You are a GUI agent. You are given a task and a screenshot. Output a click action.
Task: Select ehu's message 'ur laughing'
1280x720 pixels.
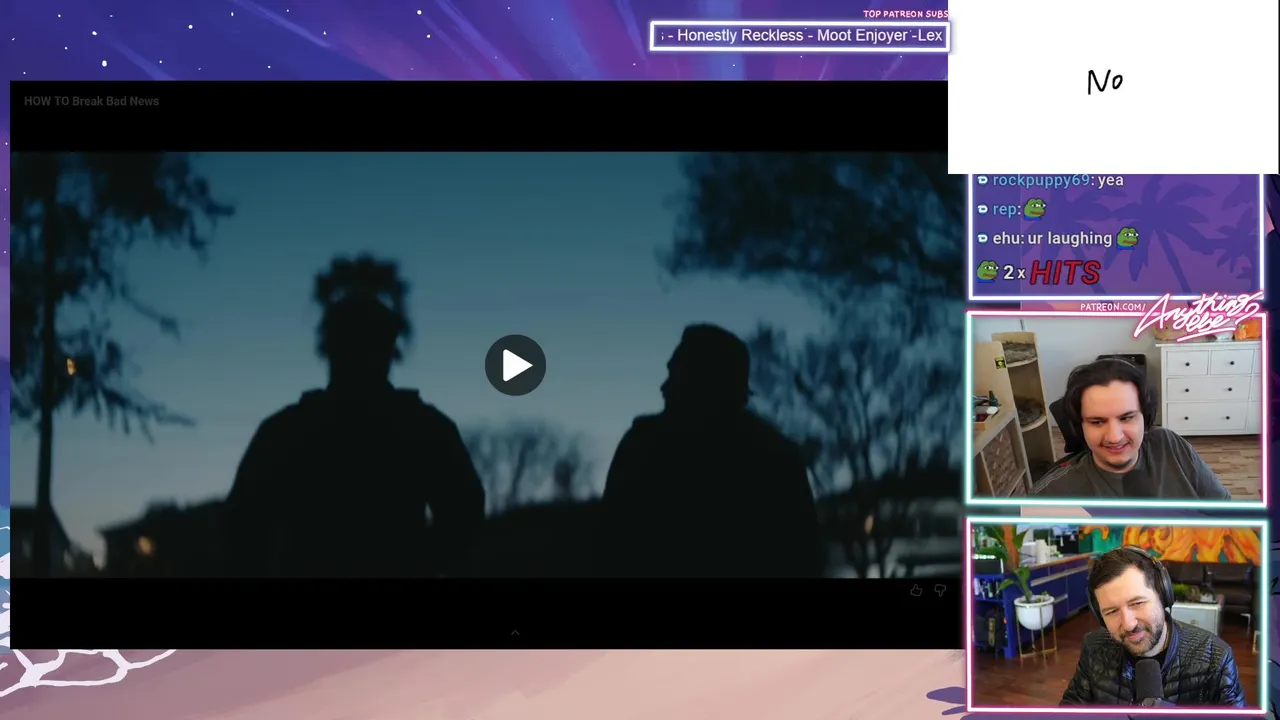(1058, 238)
